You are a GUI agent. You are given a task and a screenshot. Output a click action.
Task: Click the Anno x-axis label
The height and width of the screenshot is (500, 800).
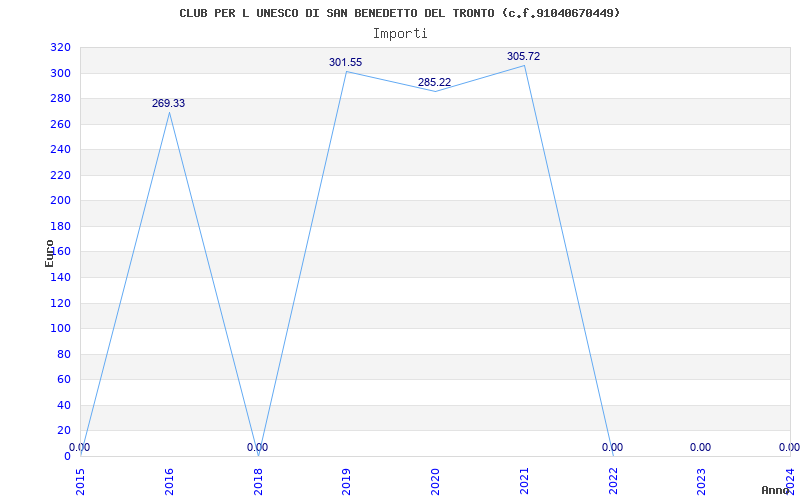[776, 490]
